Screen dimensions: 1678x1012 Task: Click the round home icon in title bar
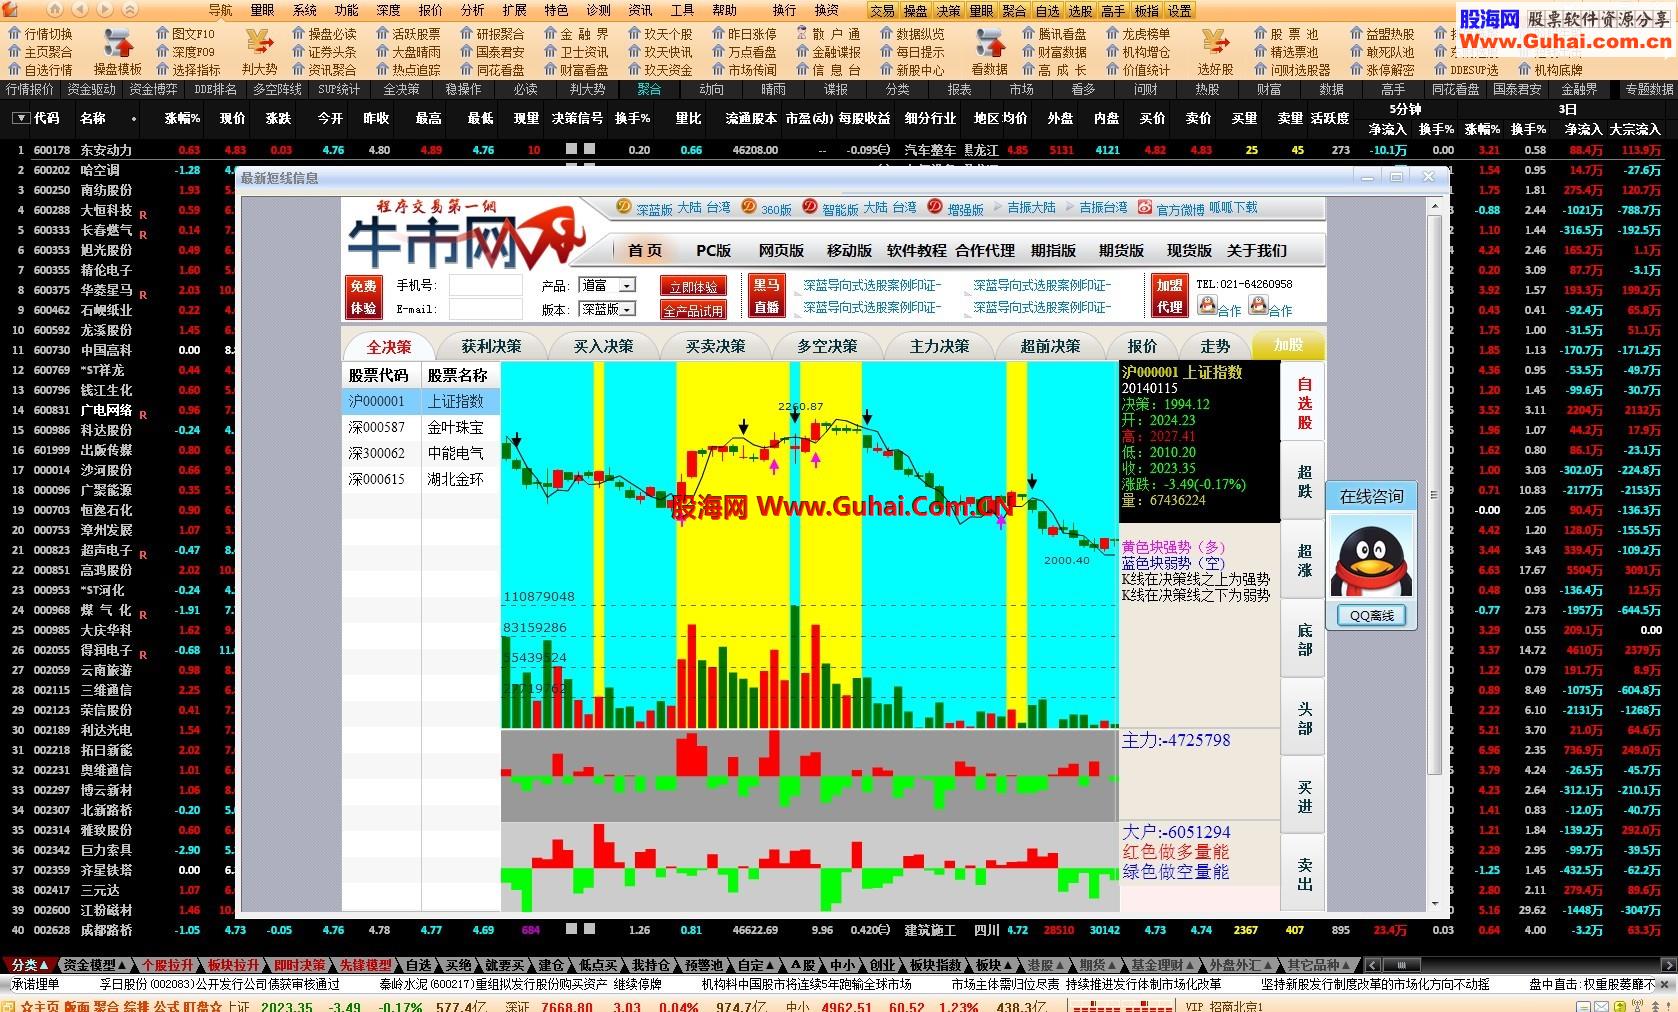tap(54, 10)
